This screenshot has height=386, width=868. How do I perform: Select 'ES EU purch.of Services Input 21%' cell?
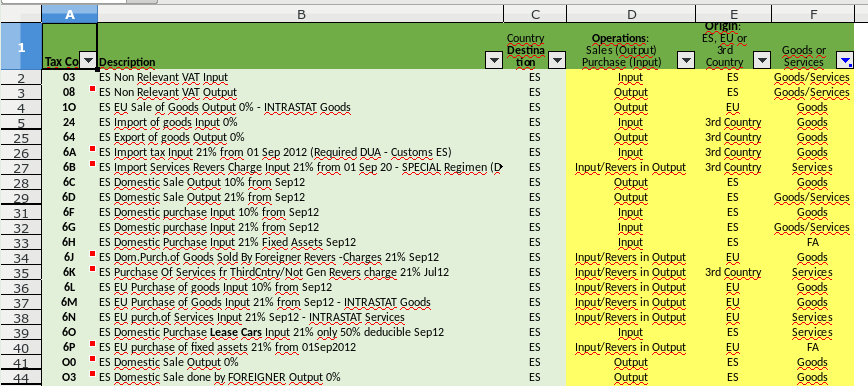point(301,317)
